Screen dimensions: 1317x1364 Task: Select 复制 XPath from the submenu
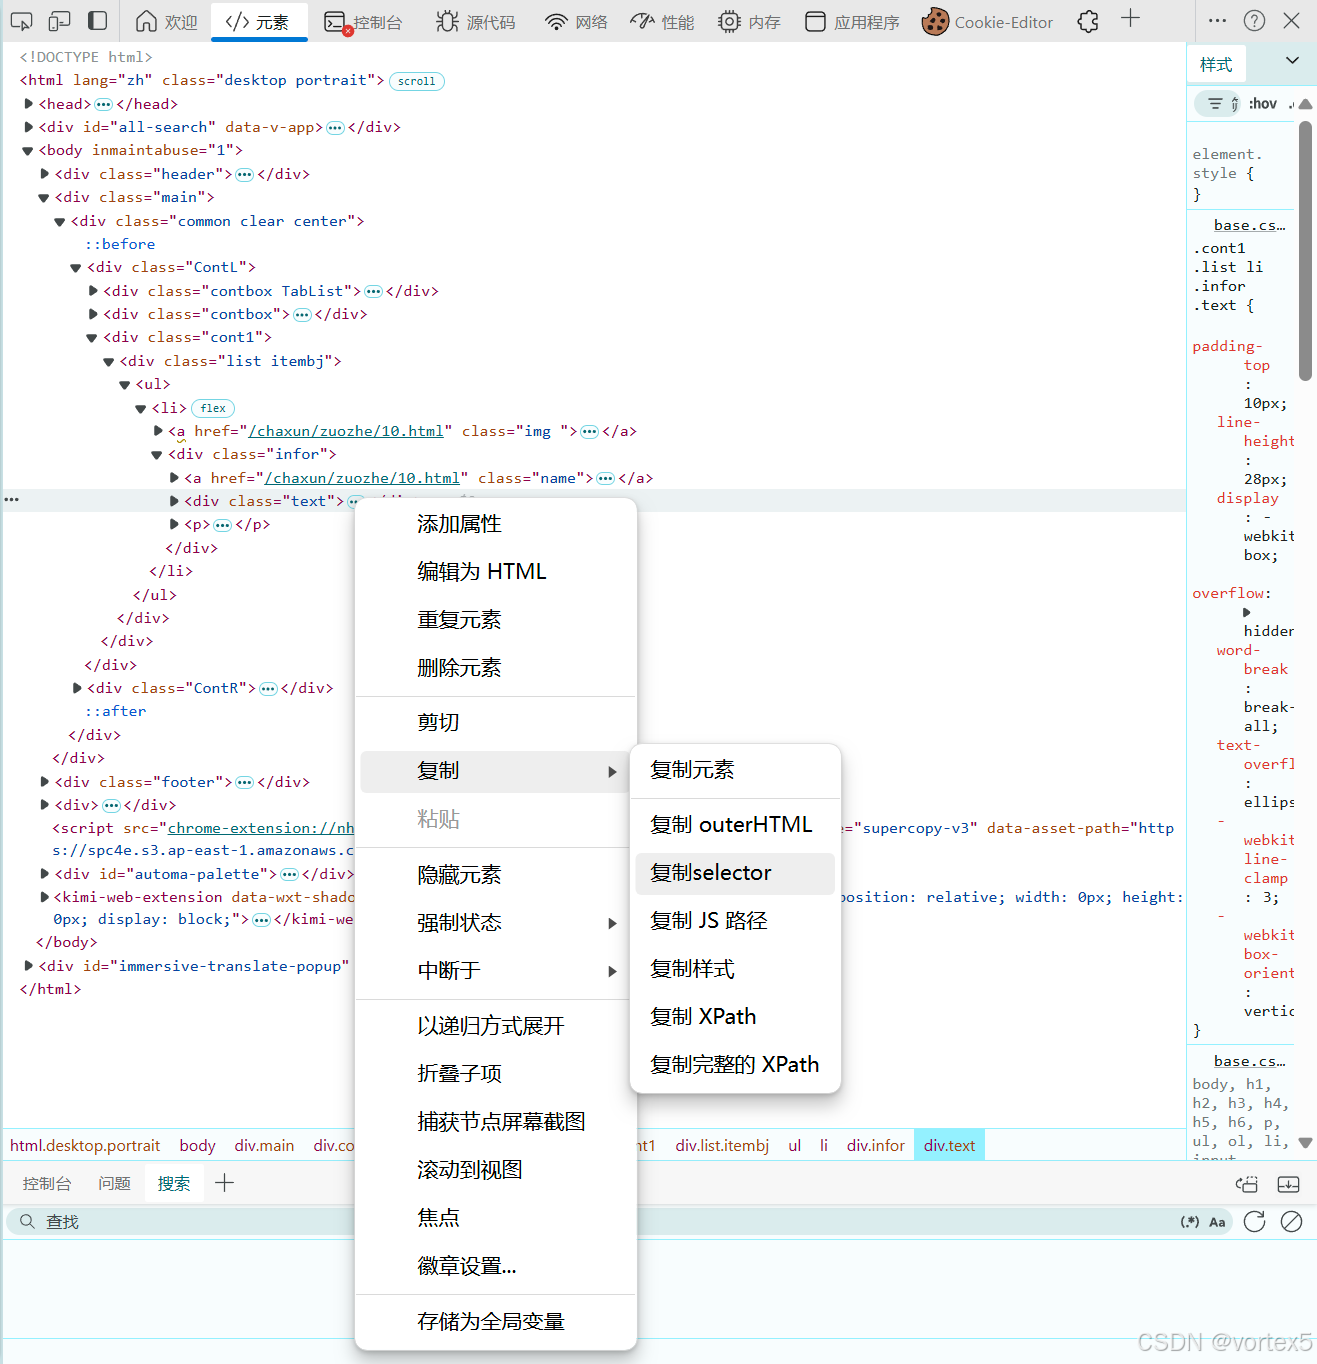point(704,1016)
